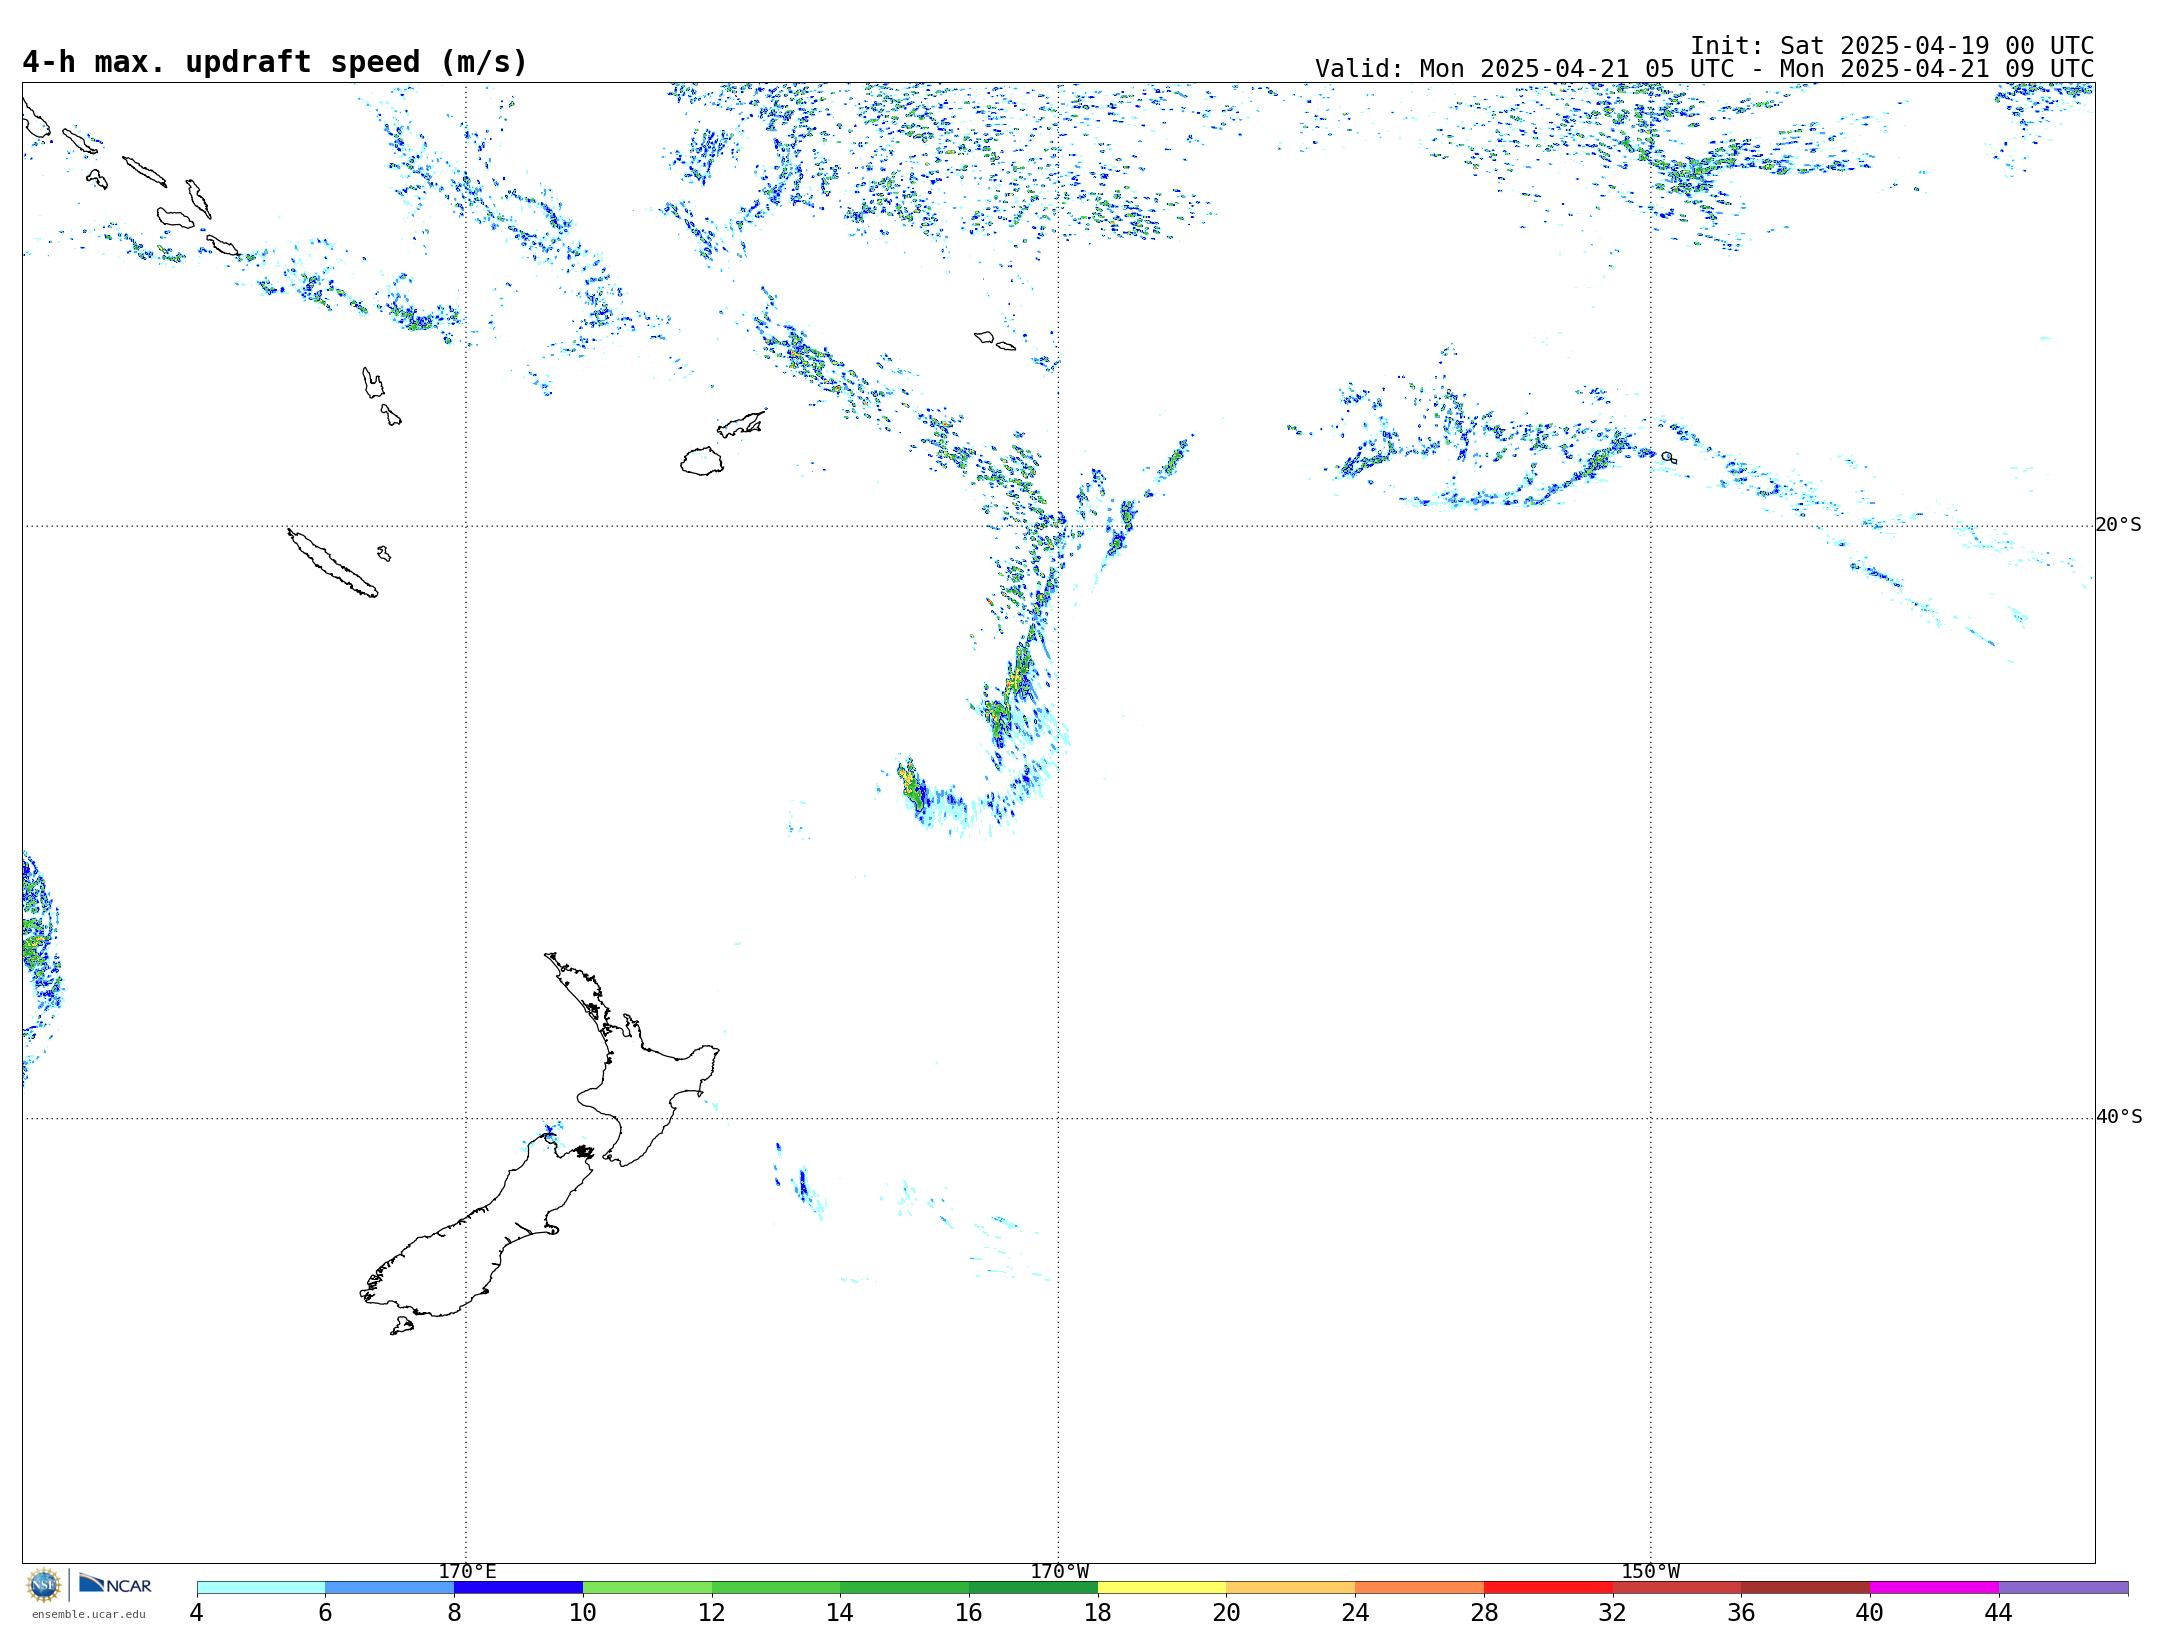Viewport: 2160px width, 1626px height.
Task: Click the 40°S latitude label
Action: (x=2119, y=1117)
